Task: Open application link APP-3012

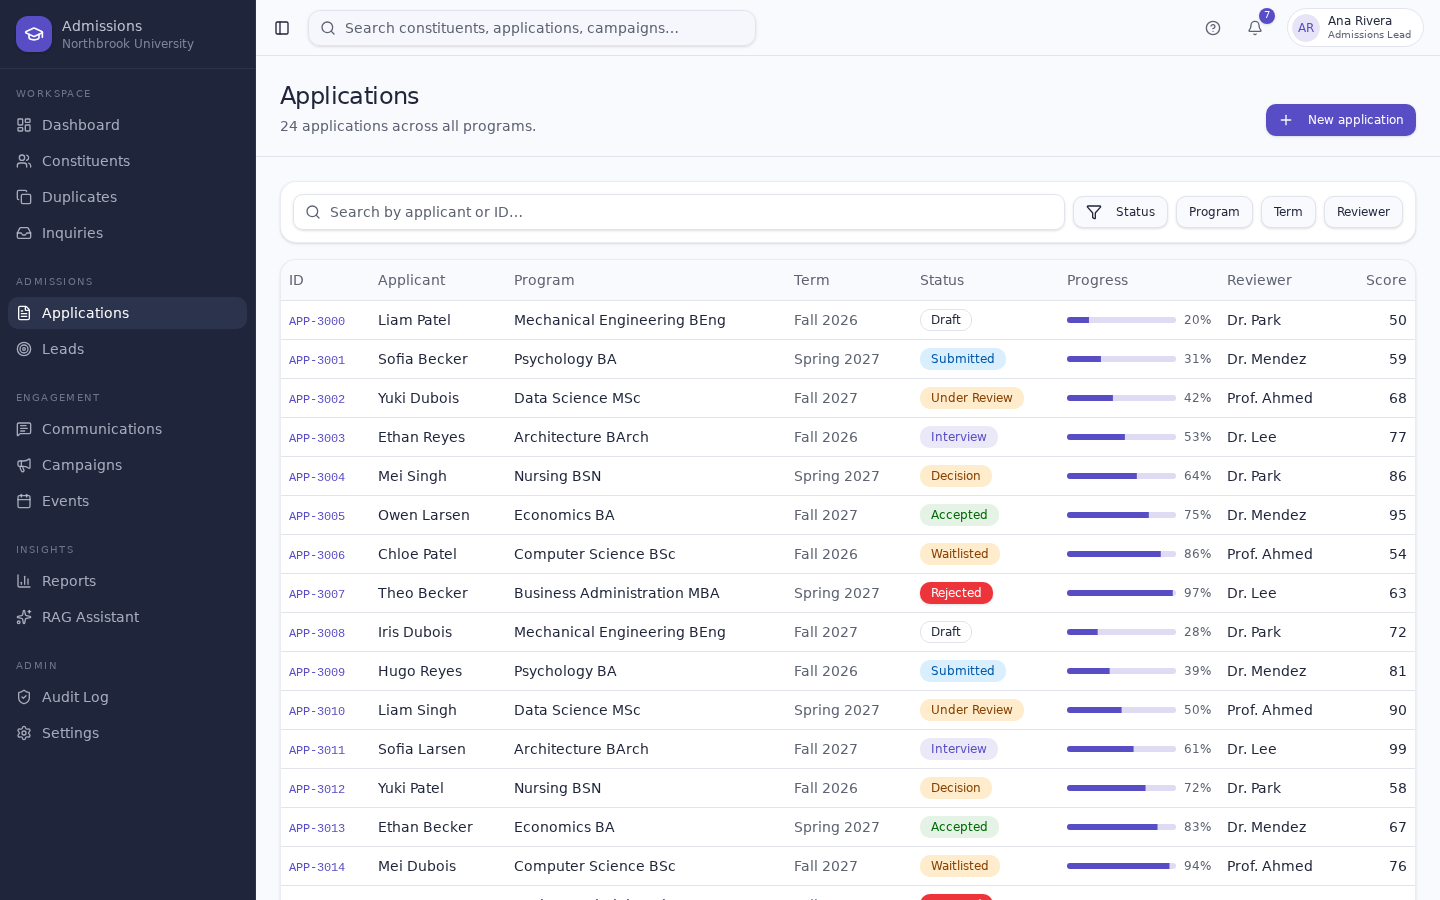Action: 317,789
